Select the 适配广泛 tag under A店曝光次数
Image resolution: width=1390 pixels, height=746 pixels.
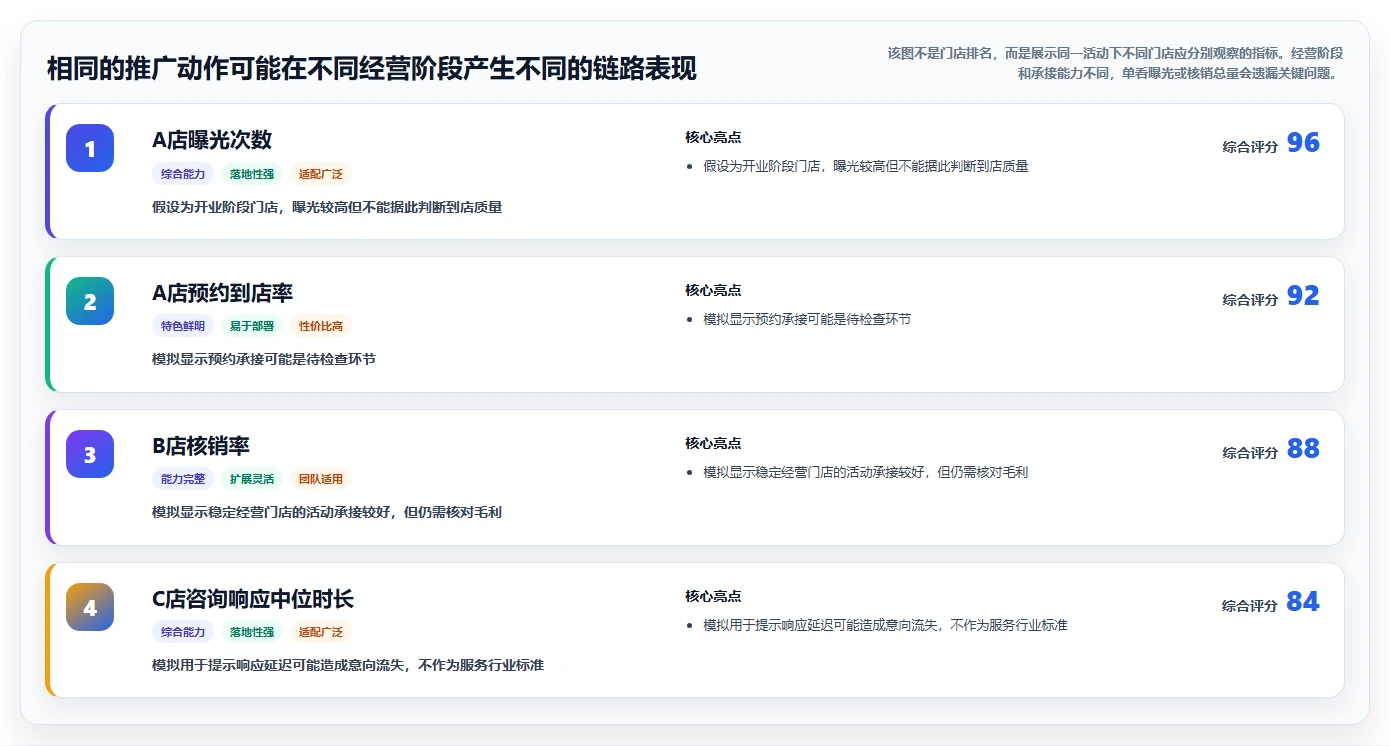tap(321, 174)
